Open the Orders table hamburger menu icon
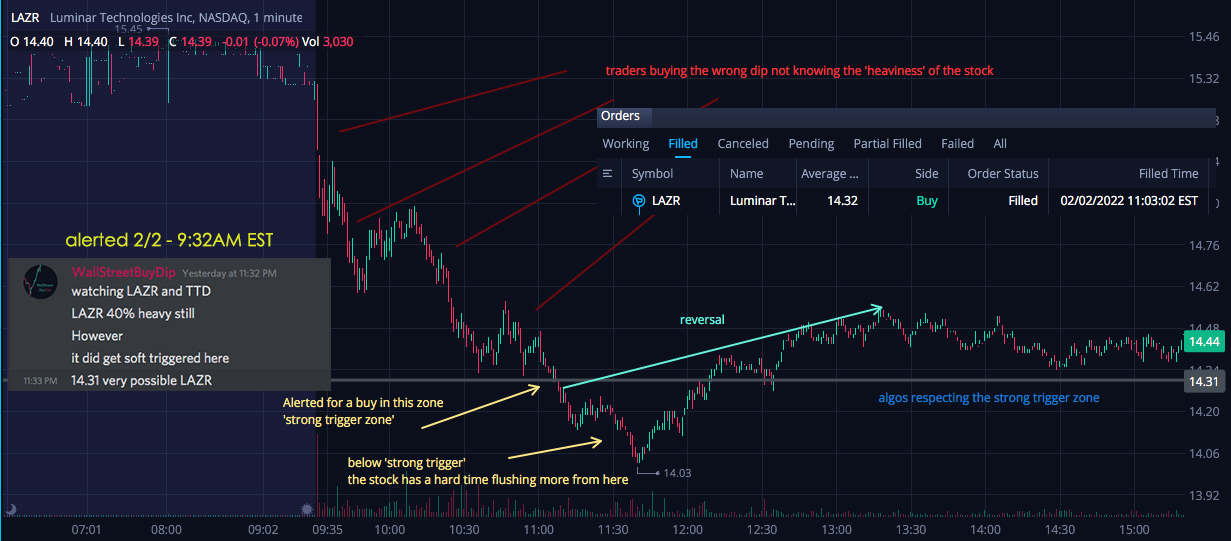Viewport: 1231px width, 541px height. click(x=607, y=173)
